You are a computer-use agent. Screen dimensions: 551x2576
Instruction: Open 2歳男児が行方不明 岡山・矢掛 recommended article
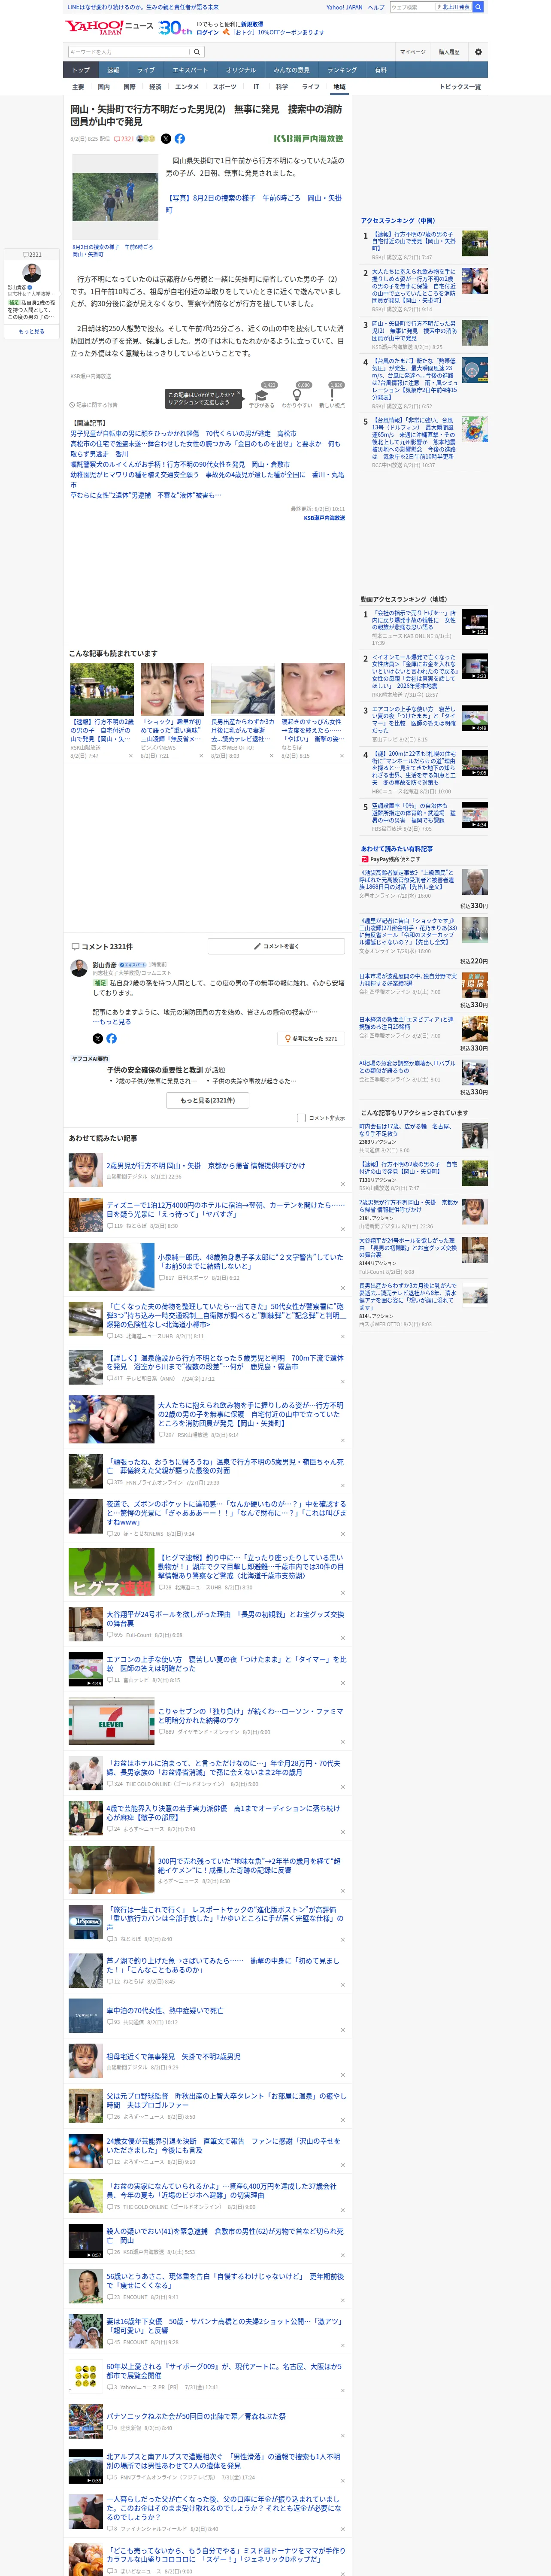point(206,1165)
